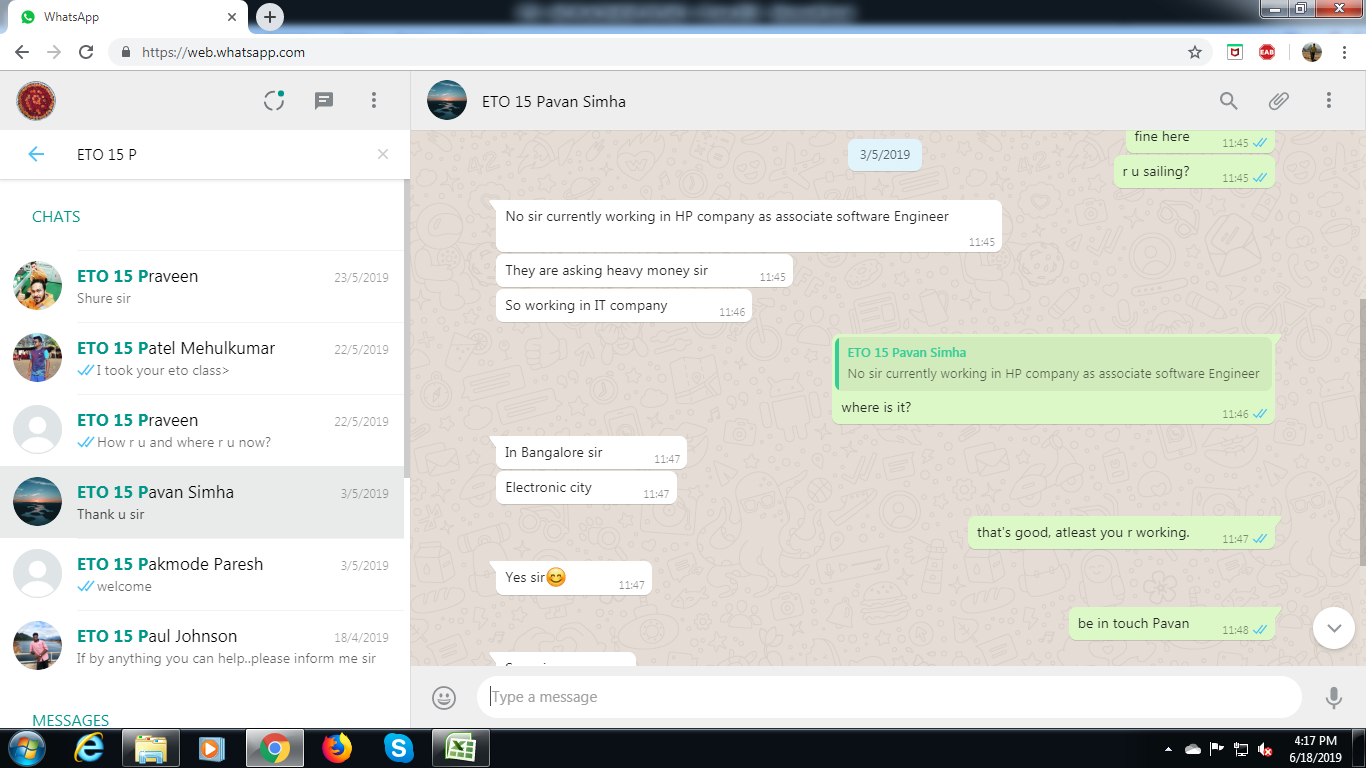Click the red EAD extension icon
Viewport: 1366px width, 768px height.
pos(1267,52)
